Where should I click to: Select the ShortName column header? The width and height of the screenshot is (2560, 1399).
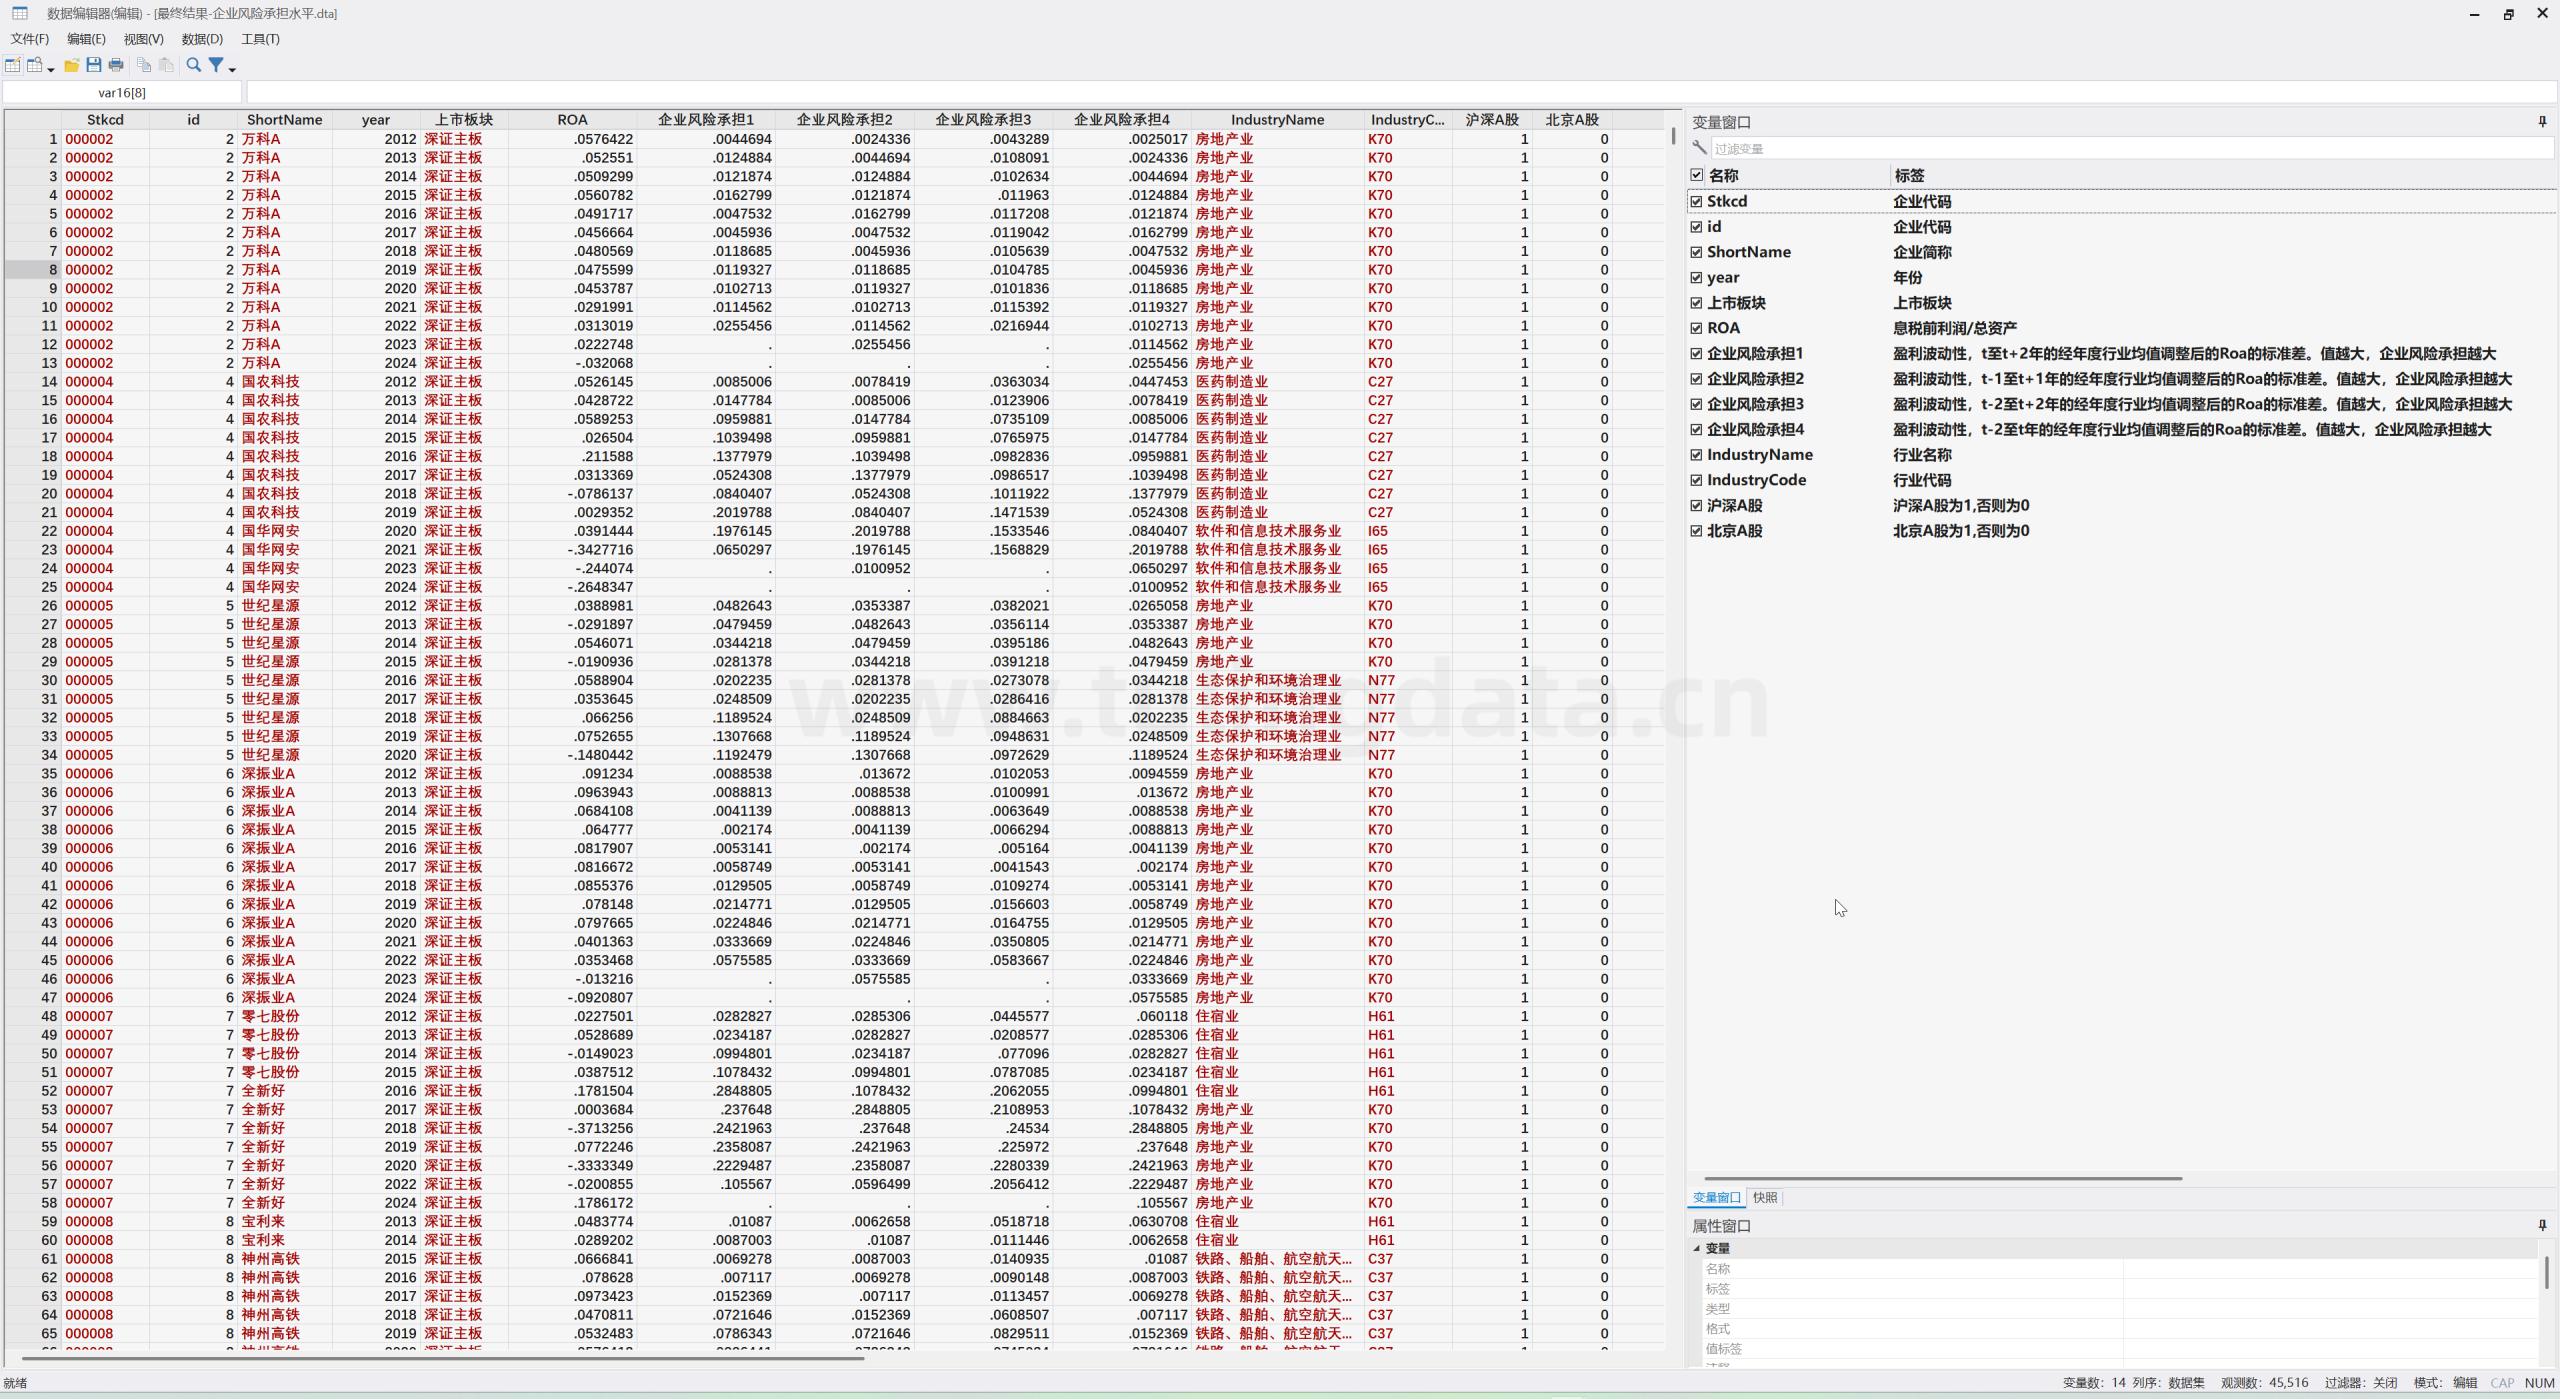click(285, 120)
